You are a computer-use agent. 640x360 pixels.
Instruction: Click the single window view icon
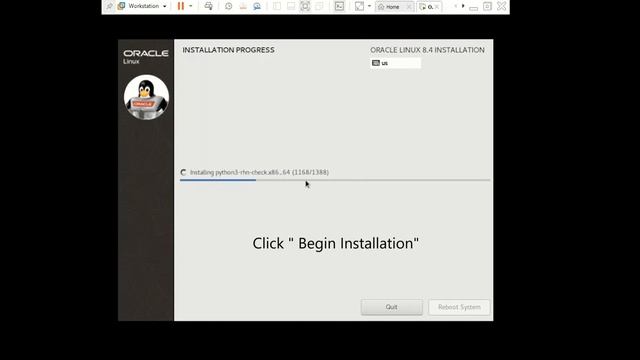[x=291, y=6]
